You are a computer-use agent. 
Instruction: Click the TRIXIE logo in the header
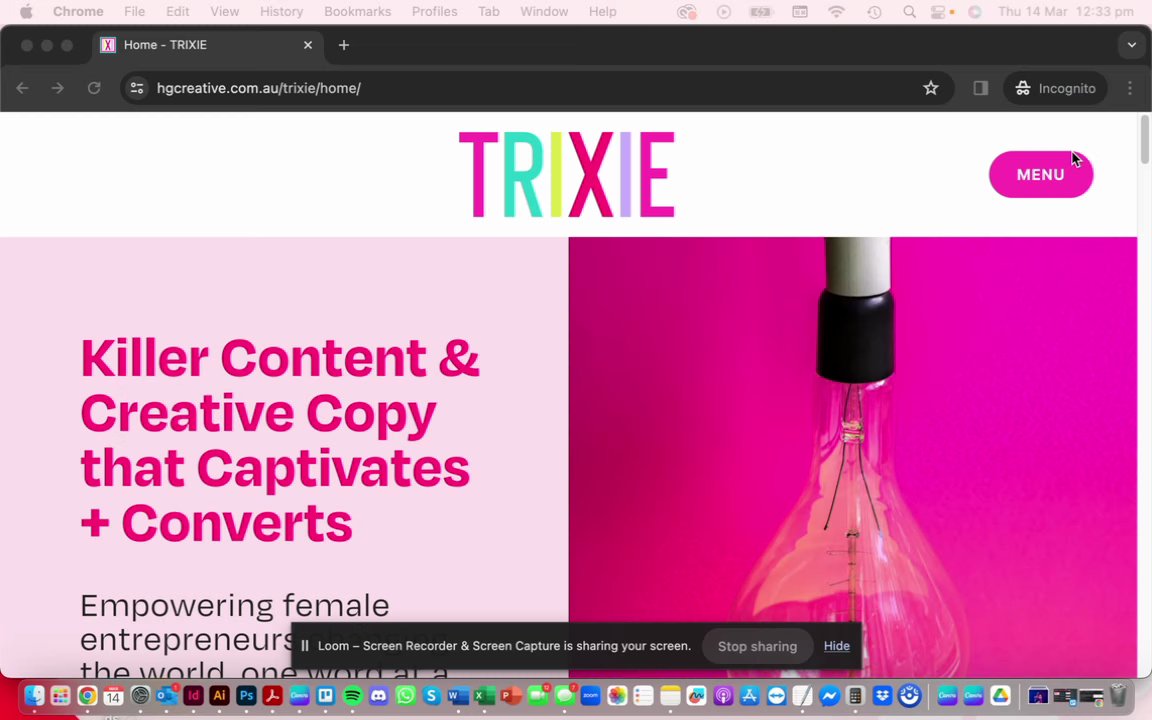pyautogui.click(x=566, y=174)
